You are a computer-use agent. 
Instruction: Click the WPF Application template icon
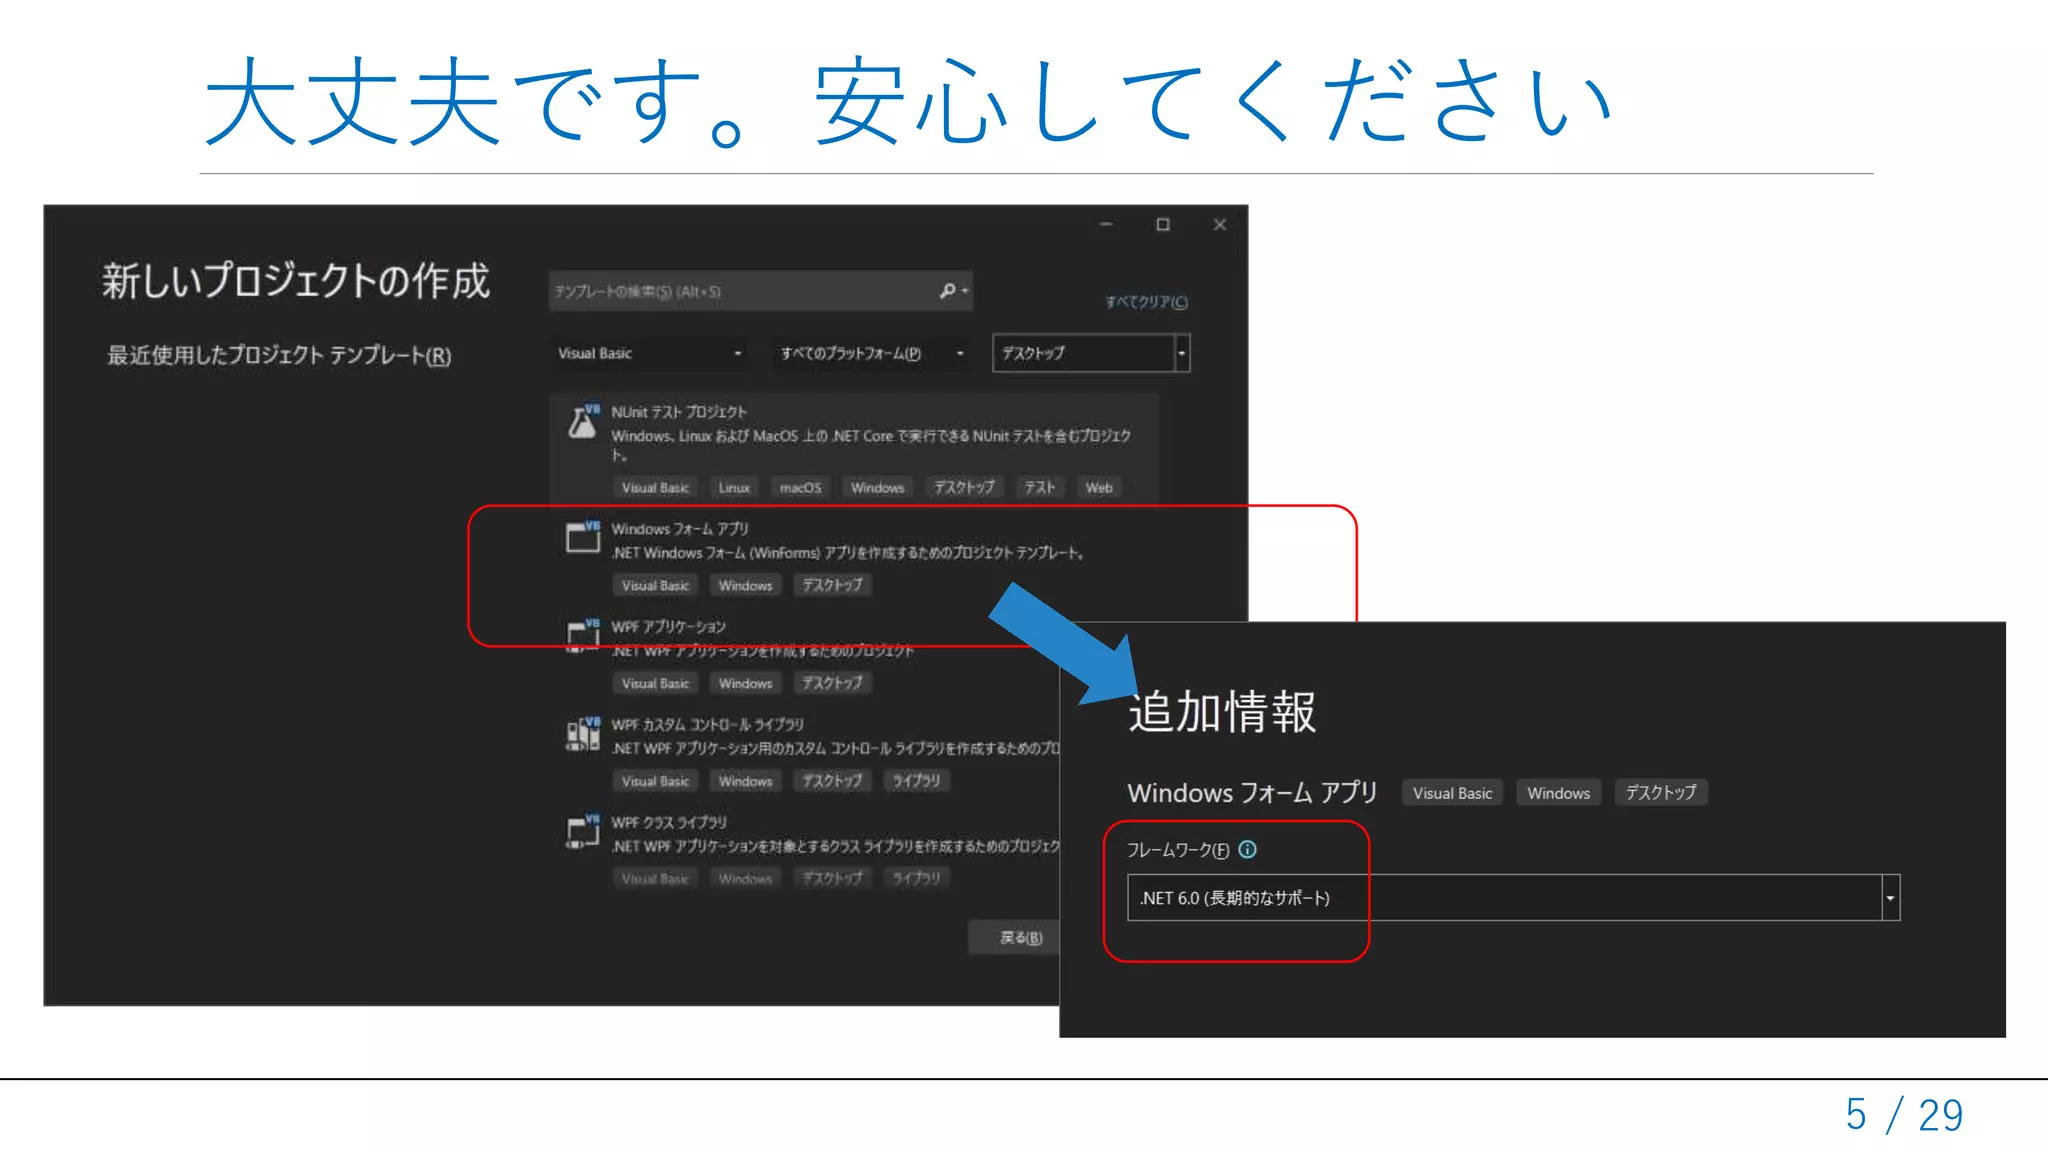(583, 635)
